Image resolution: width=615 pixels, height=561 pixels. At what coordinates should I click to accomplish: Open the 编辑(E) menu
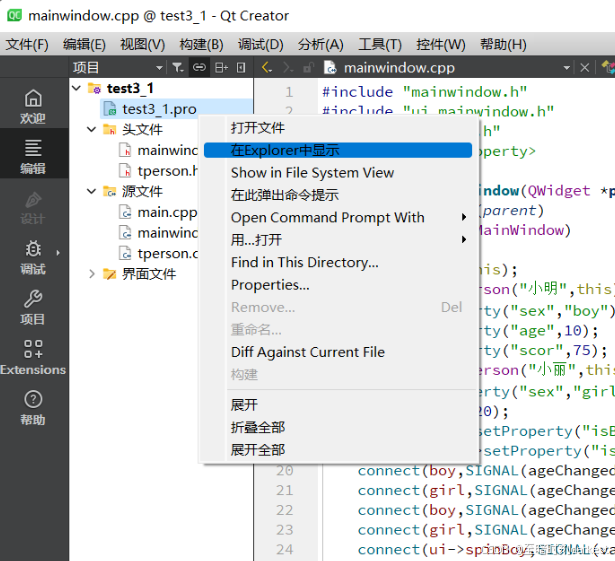point(84,44)
